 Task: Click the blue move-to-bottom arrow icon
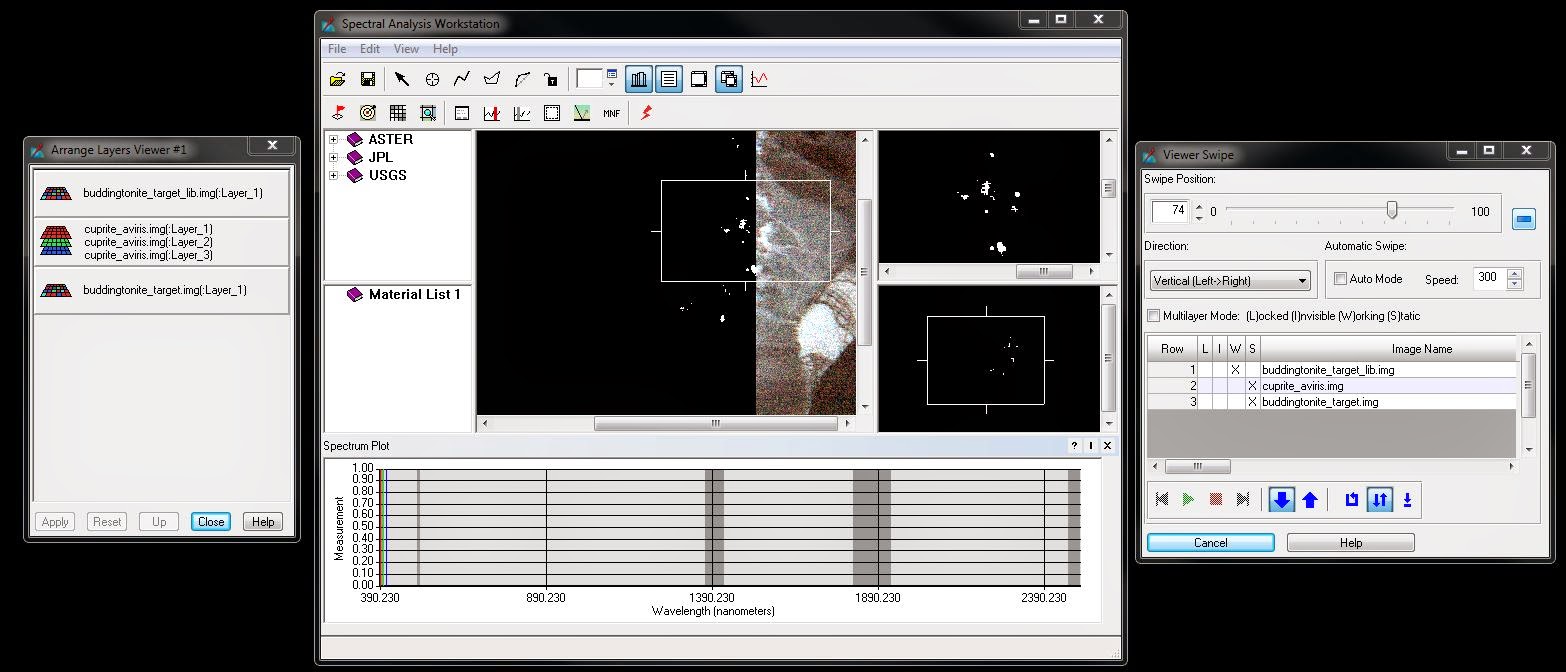click(1407, 499)
